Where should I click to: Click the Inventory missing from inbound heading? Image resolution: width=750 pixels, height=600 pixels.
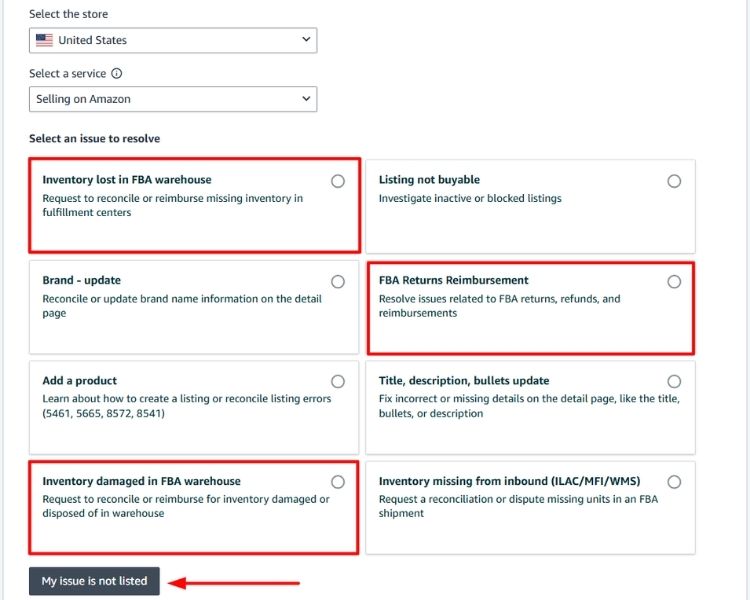pyautogui.click(x=509, y=481)
